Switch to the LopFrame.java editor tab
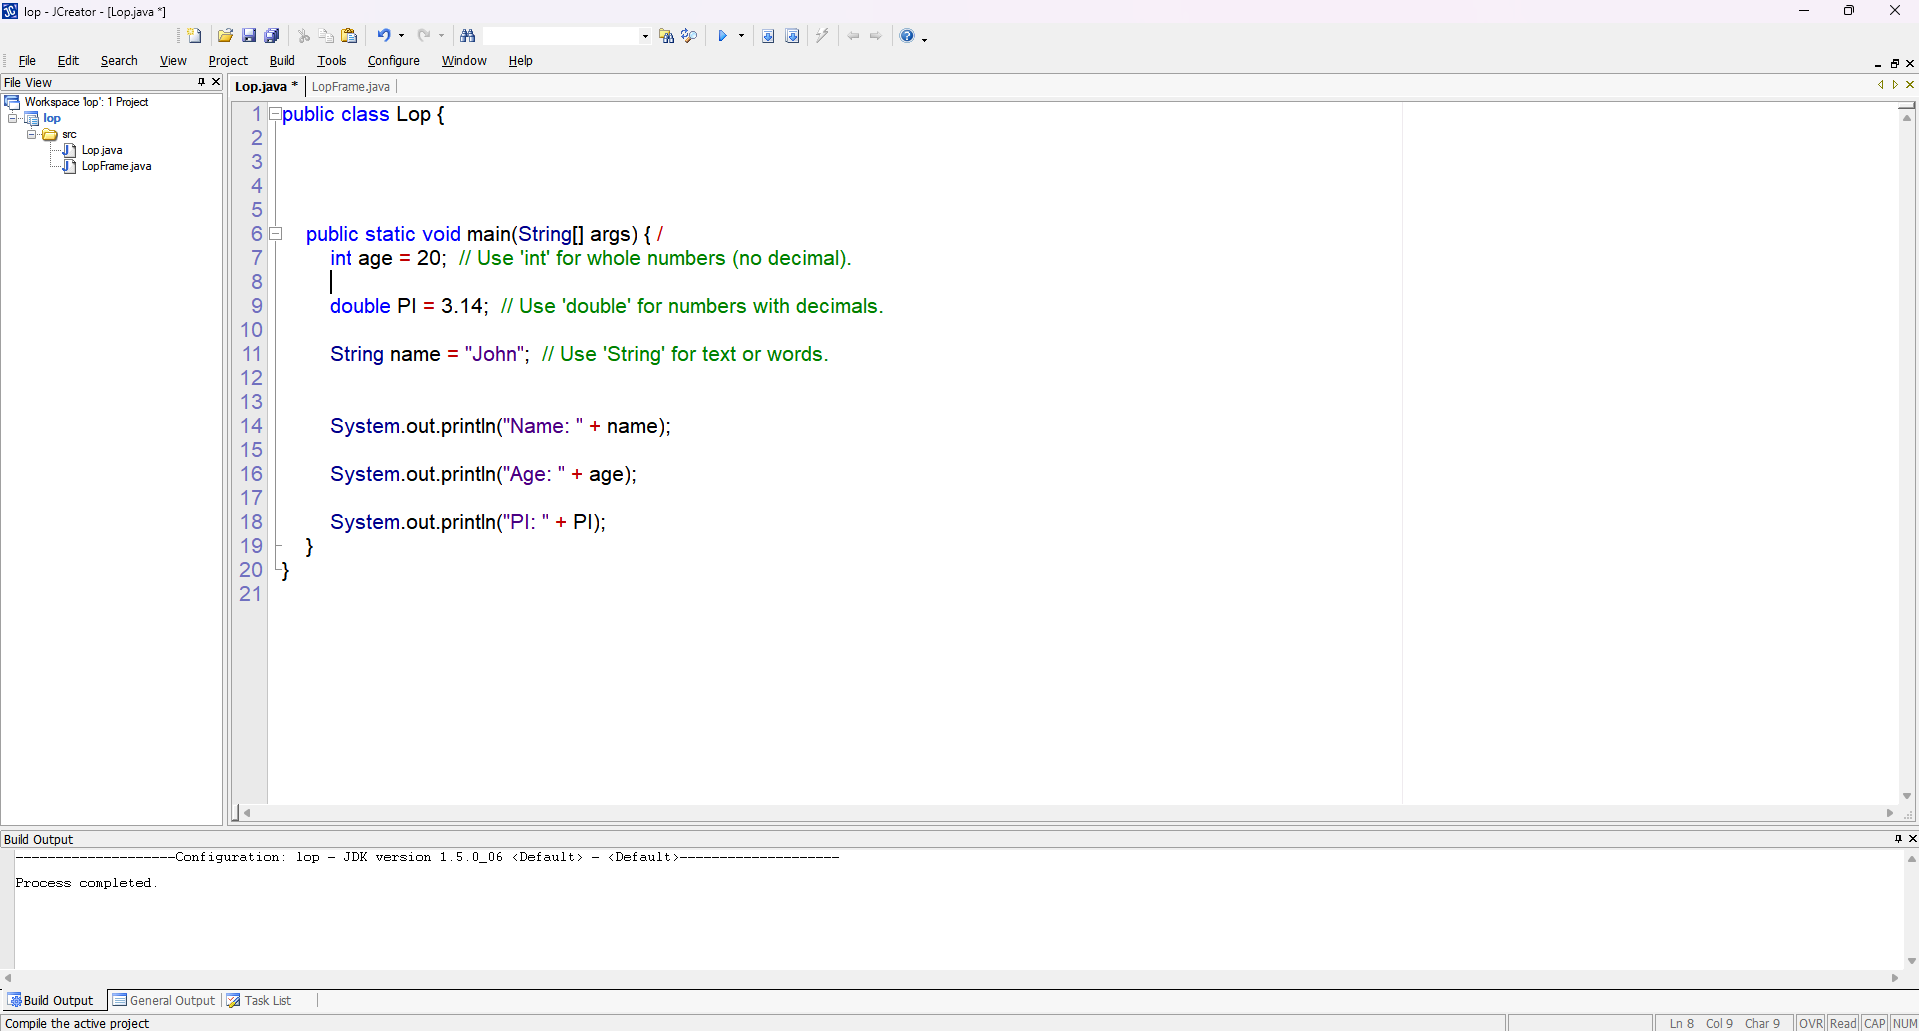The height and width of the screenshot is (1031, 1919). pyautogui.click(x=351, y=87)
